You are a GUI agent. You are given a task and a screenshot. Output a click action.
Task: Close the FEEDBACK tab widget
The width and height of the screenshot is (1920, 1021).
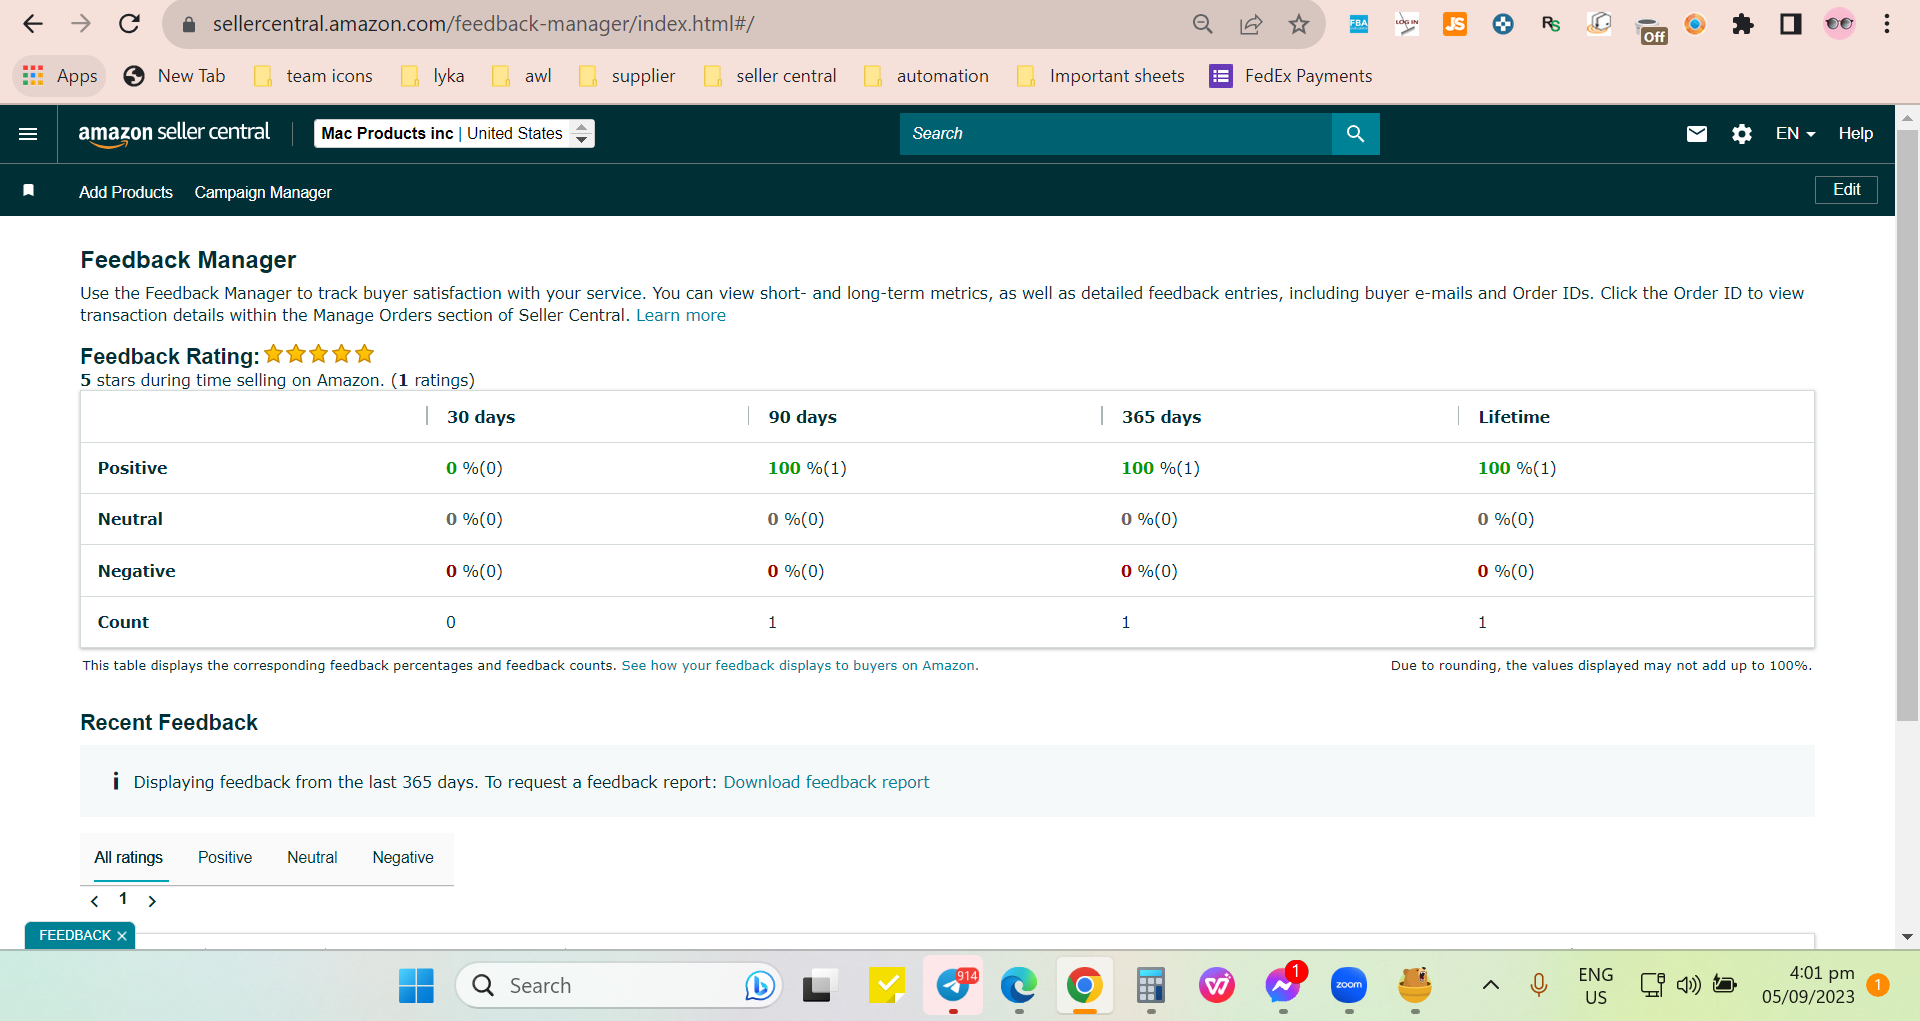click(122, 936)
